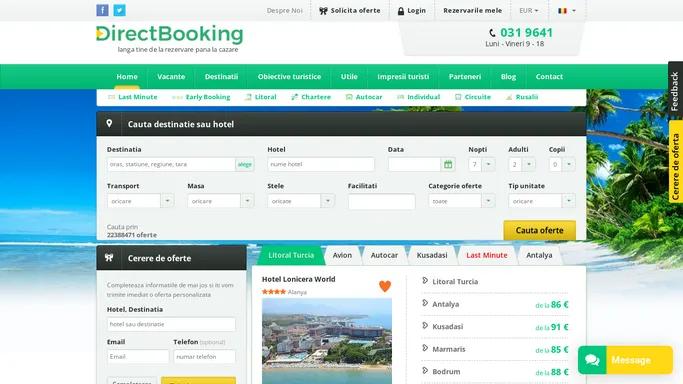Click the Hotel name input field
Viewport: 683px width, 384px height.
321,165
